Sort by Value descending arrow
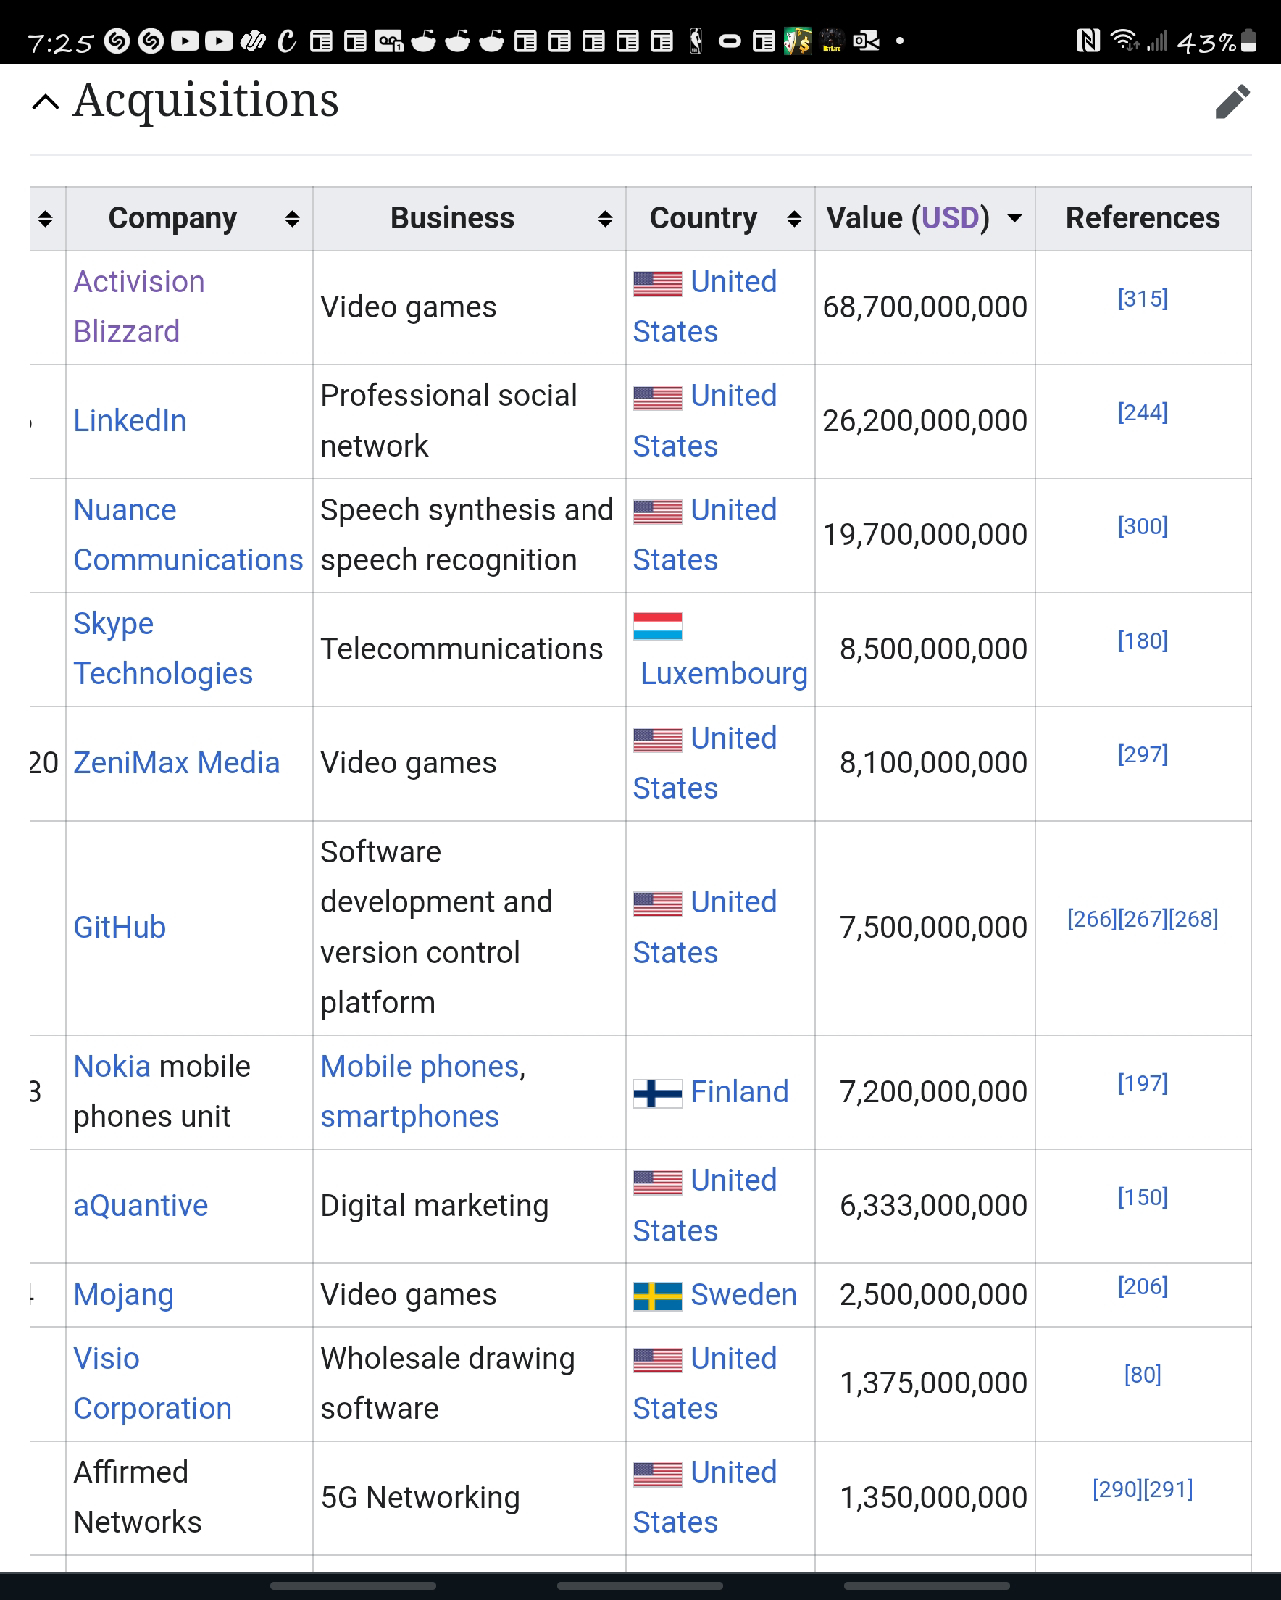1281x1600 pixels. (x=1014, y=218)
